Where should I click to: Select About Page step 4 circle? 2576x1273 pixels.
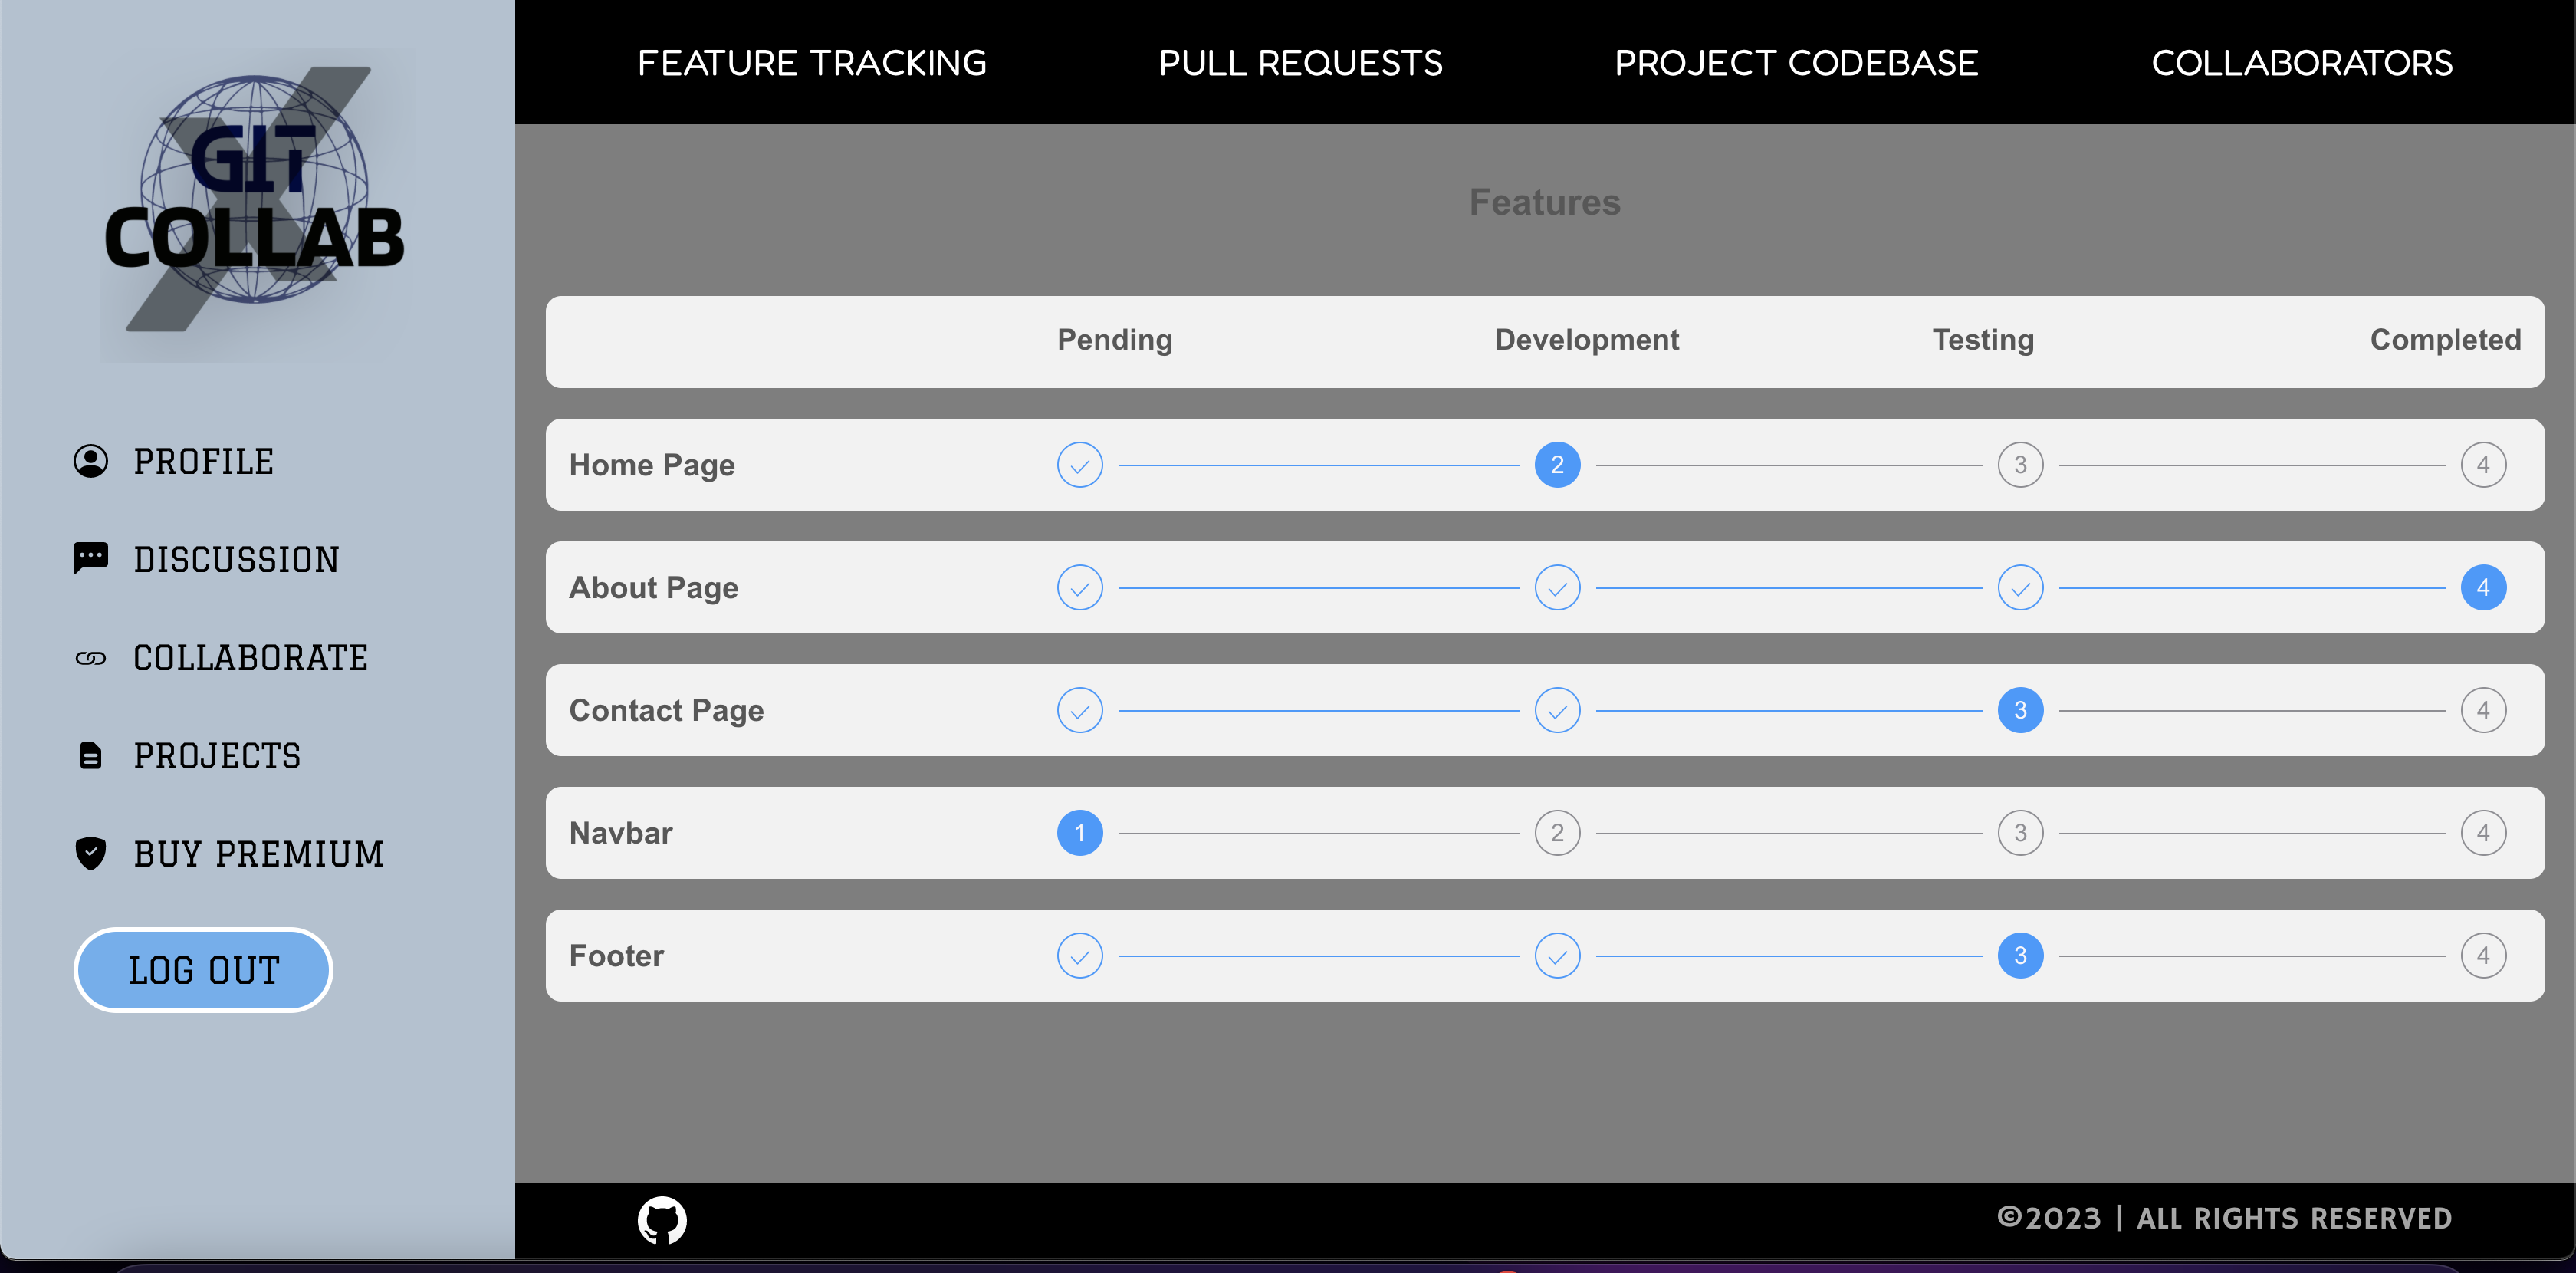pyautogui.click(x=2483, y=588)
